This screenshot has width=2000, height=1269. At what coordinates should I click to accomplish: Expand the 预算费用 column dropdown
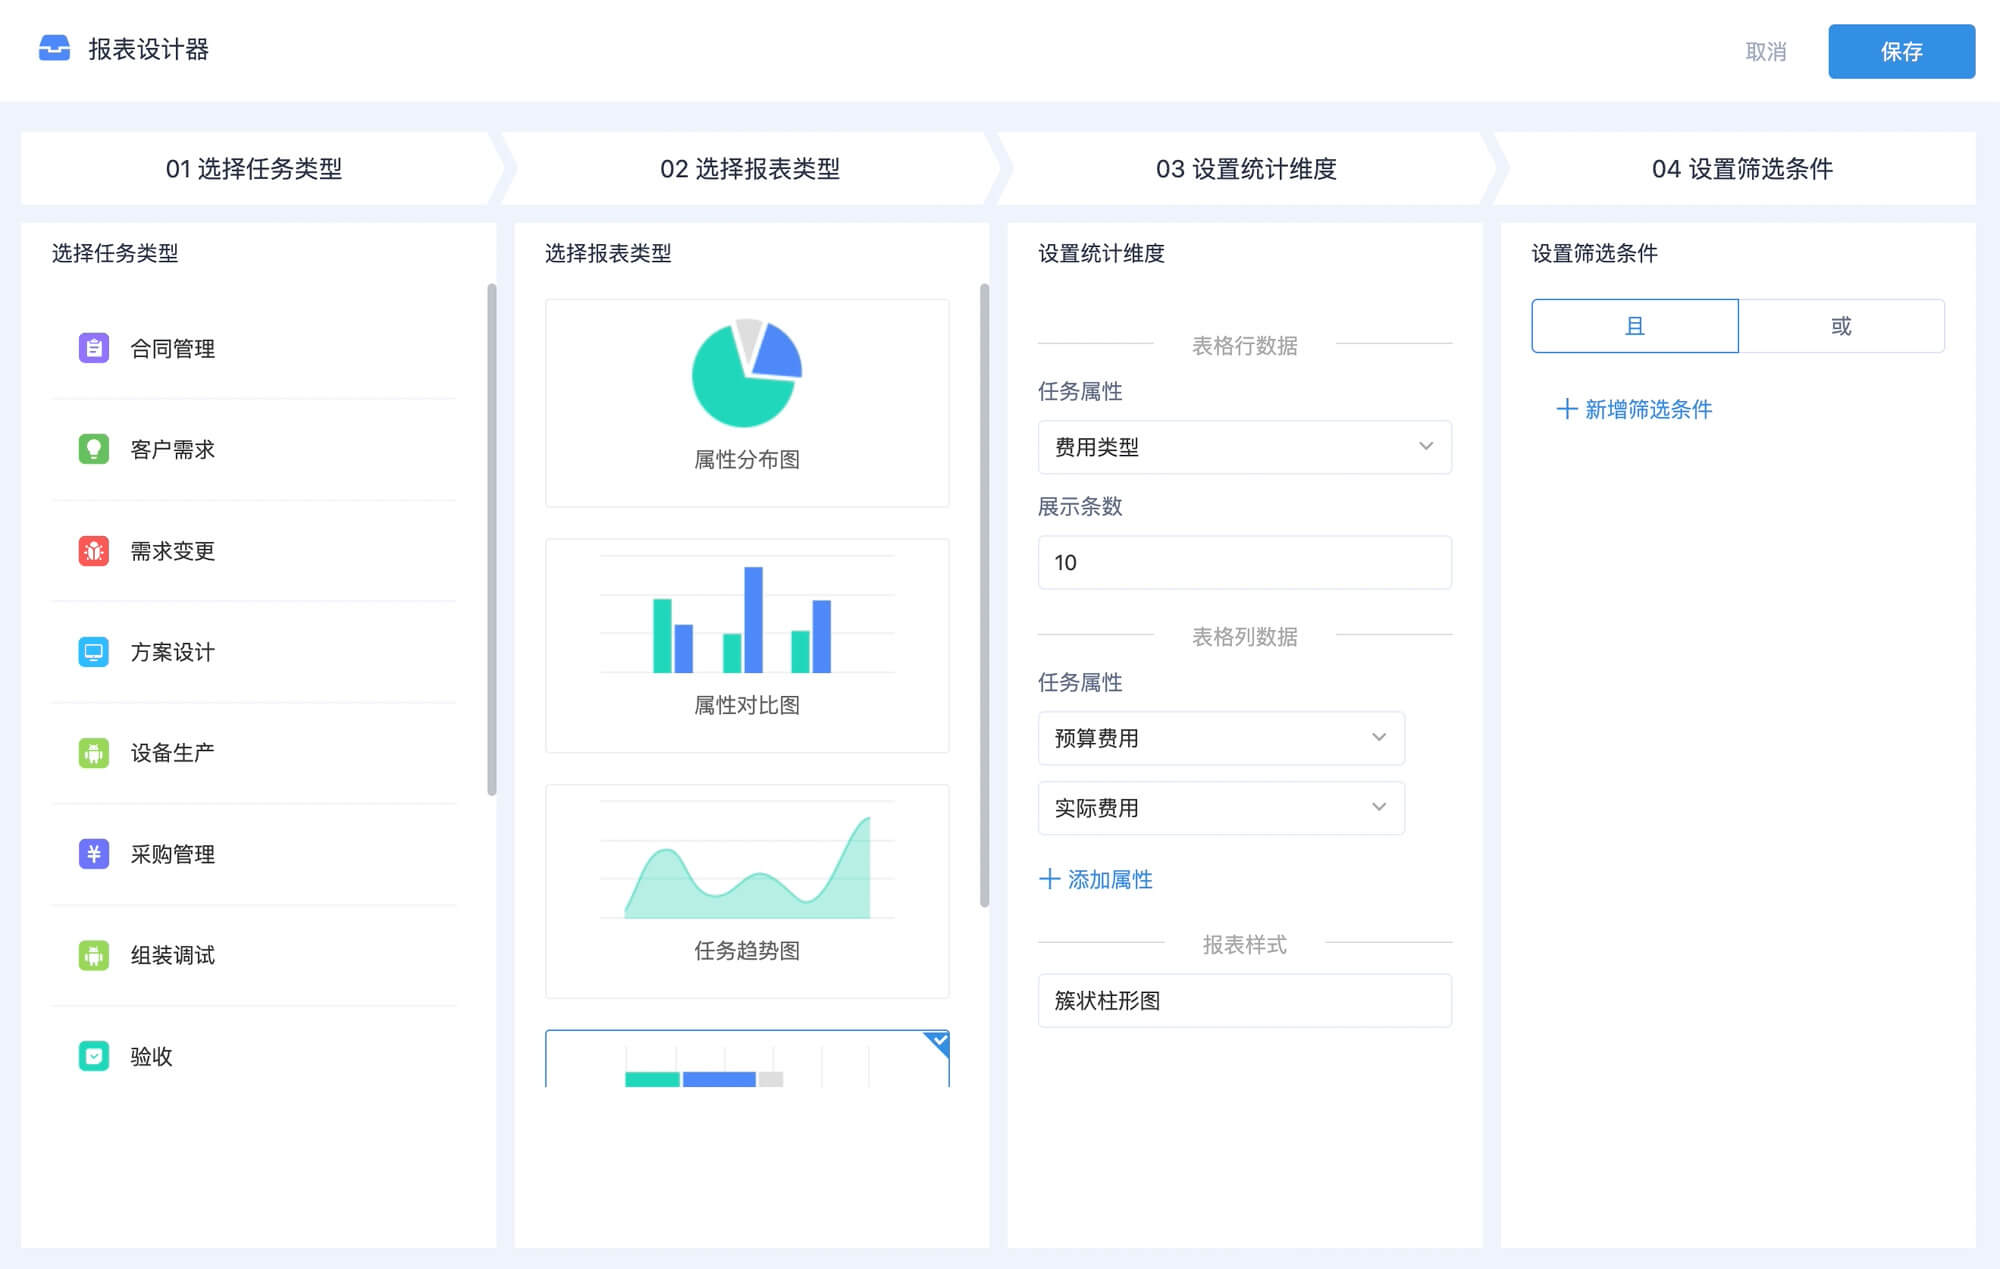click(1220, 738)
